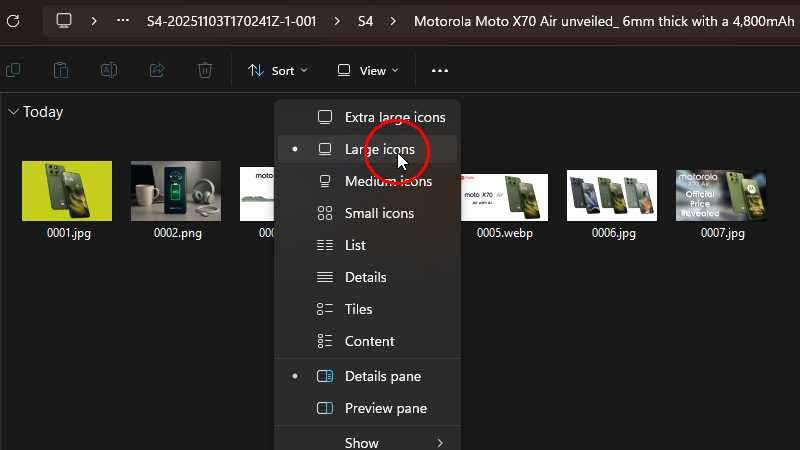
Task: Click the 0007.jpg file name
Action: tap(722, 233)
